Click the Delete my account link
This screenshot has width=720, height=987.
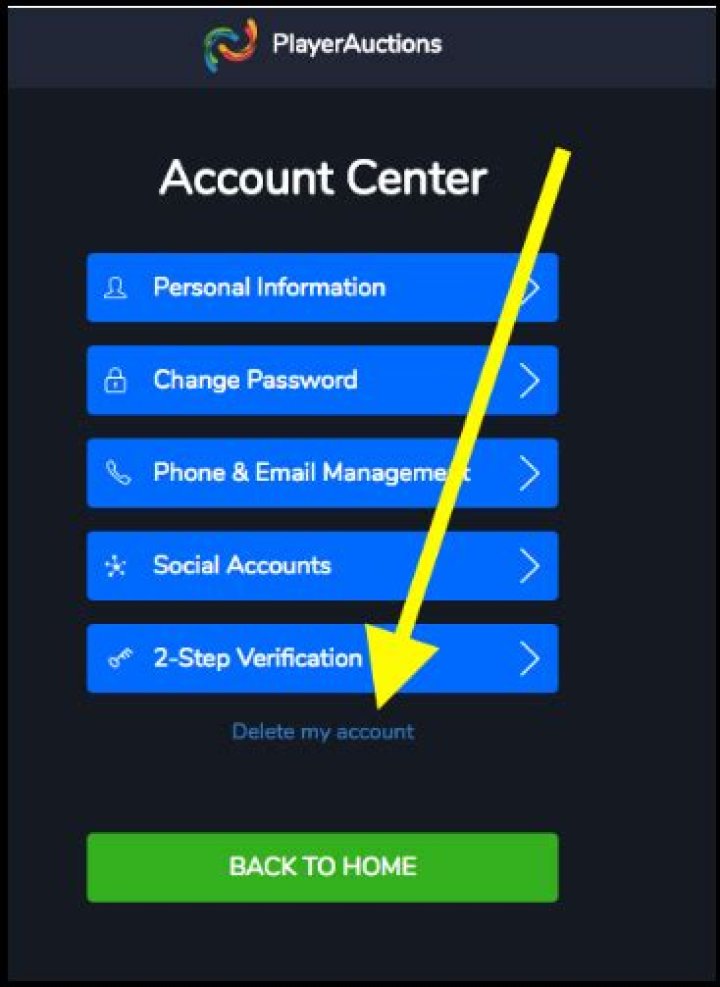coord(323,731)
